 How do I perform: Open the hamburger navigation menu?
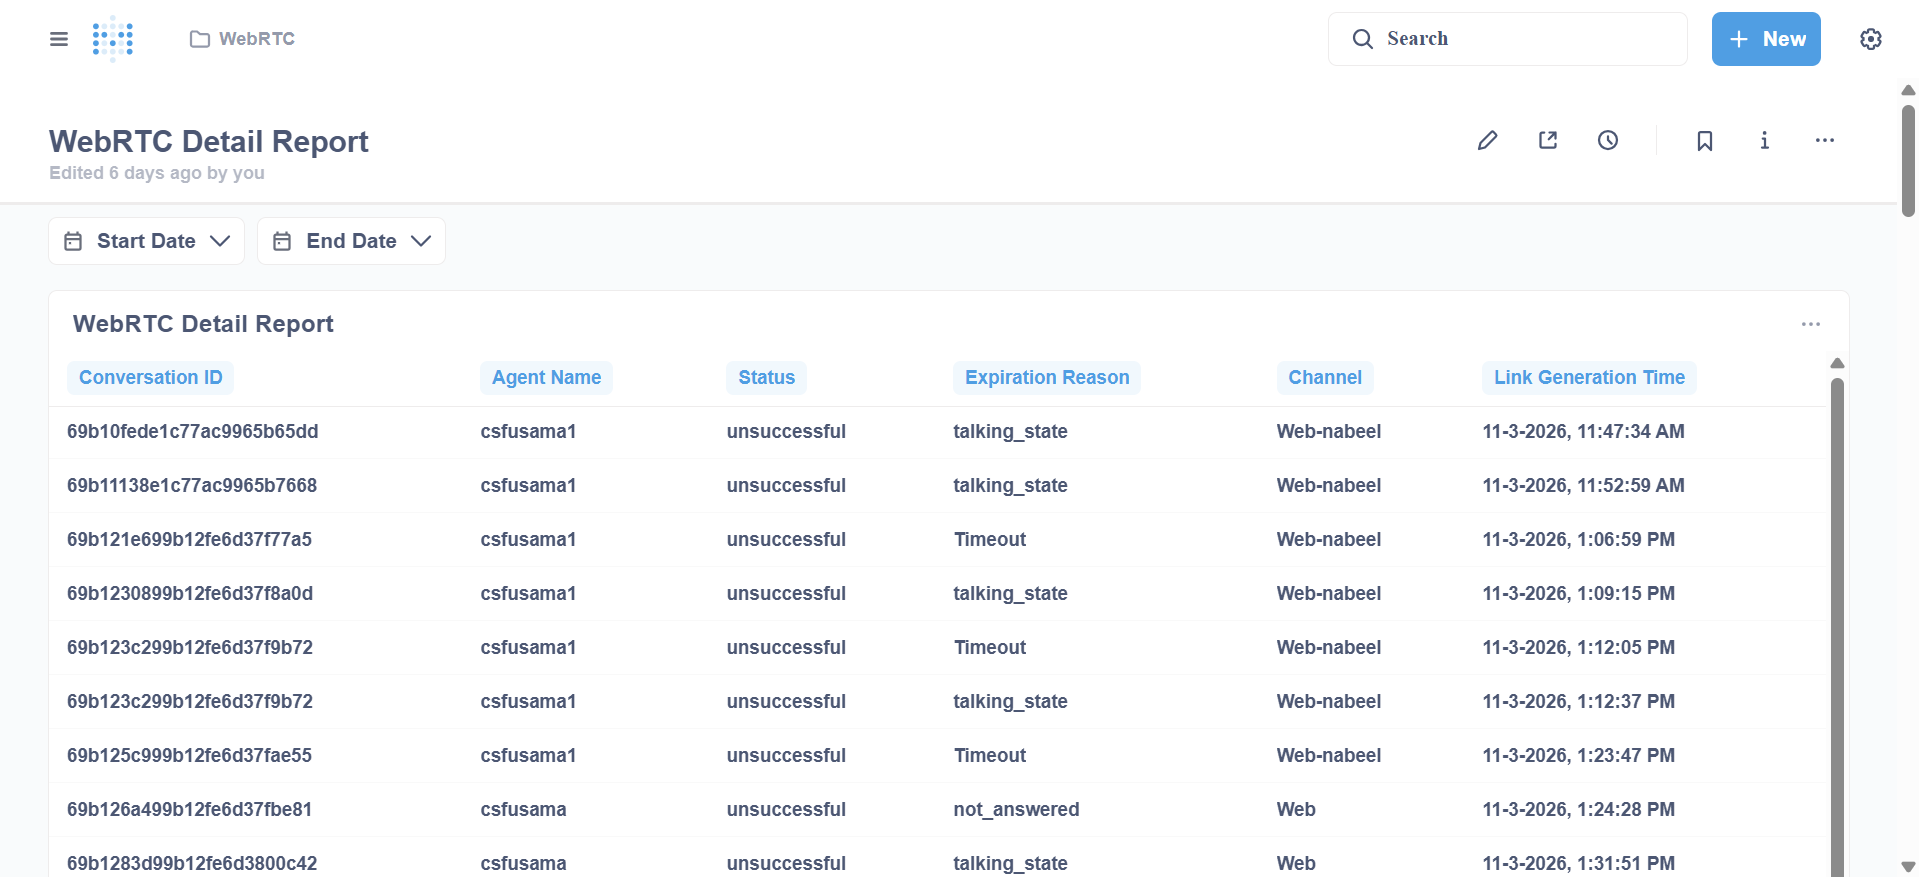point(59,39)
